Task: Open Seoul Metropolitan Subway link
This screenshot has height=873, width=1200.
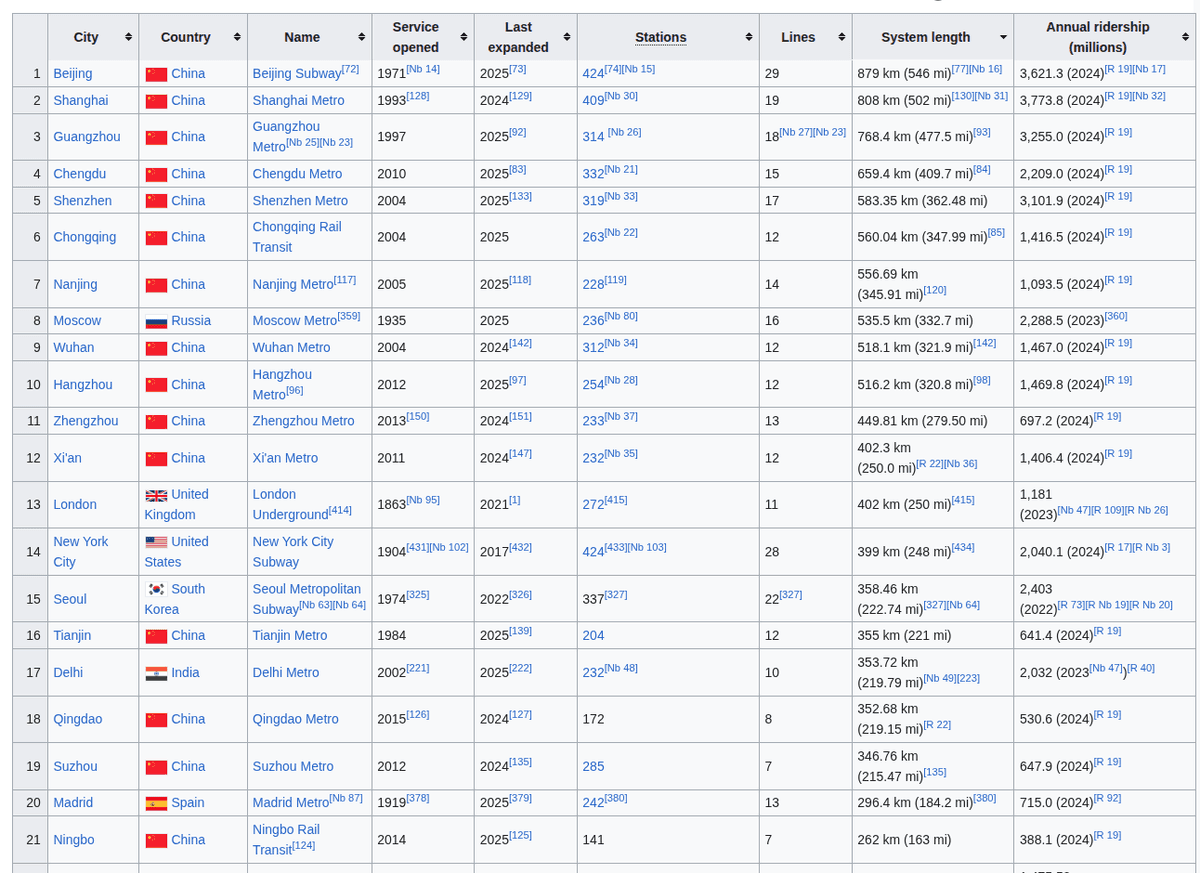Action: [x=306, y=589]
